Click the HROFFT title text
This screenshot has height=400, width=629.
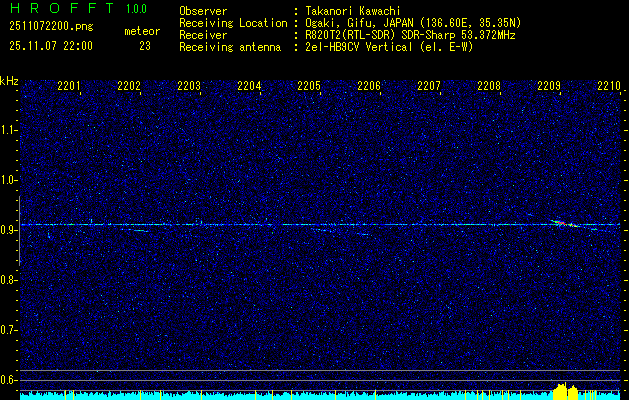(x=55, y=10)
